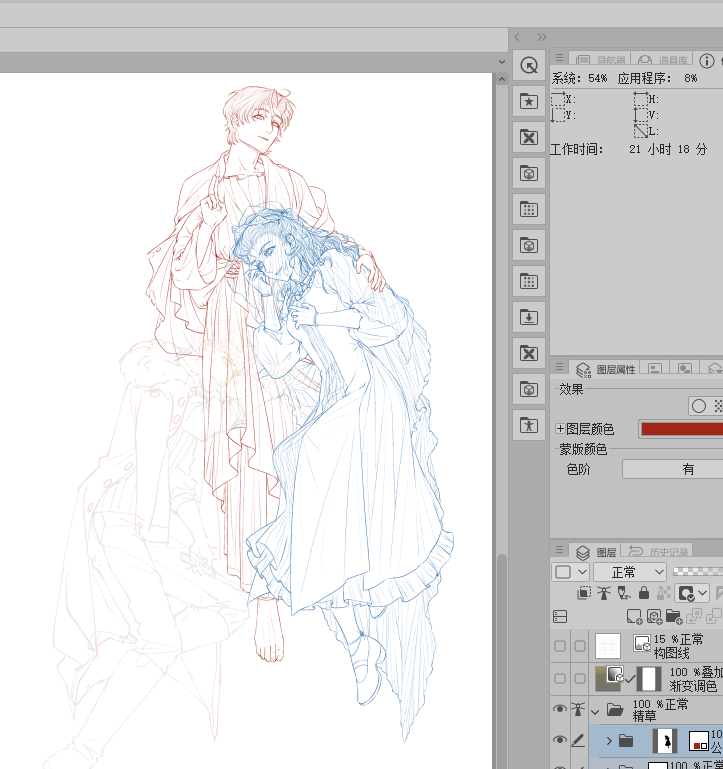Click the red layer color swatch
This screenshot has width=723, height=769.
pos(680,429)
